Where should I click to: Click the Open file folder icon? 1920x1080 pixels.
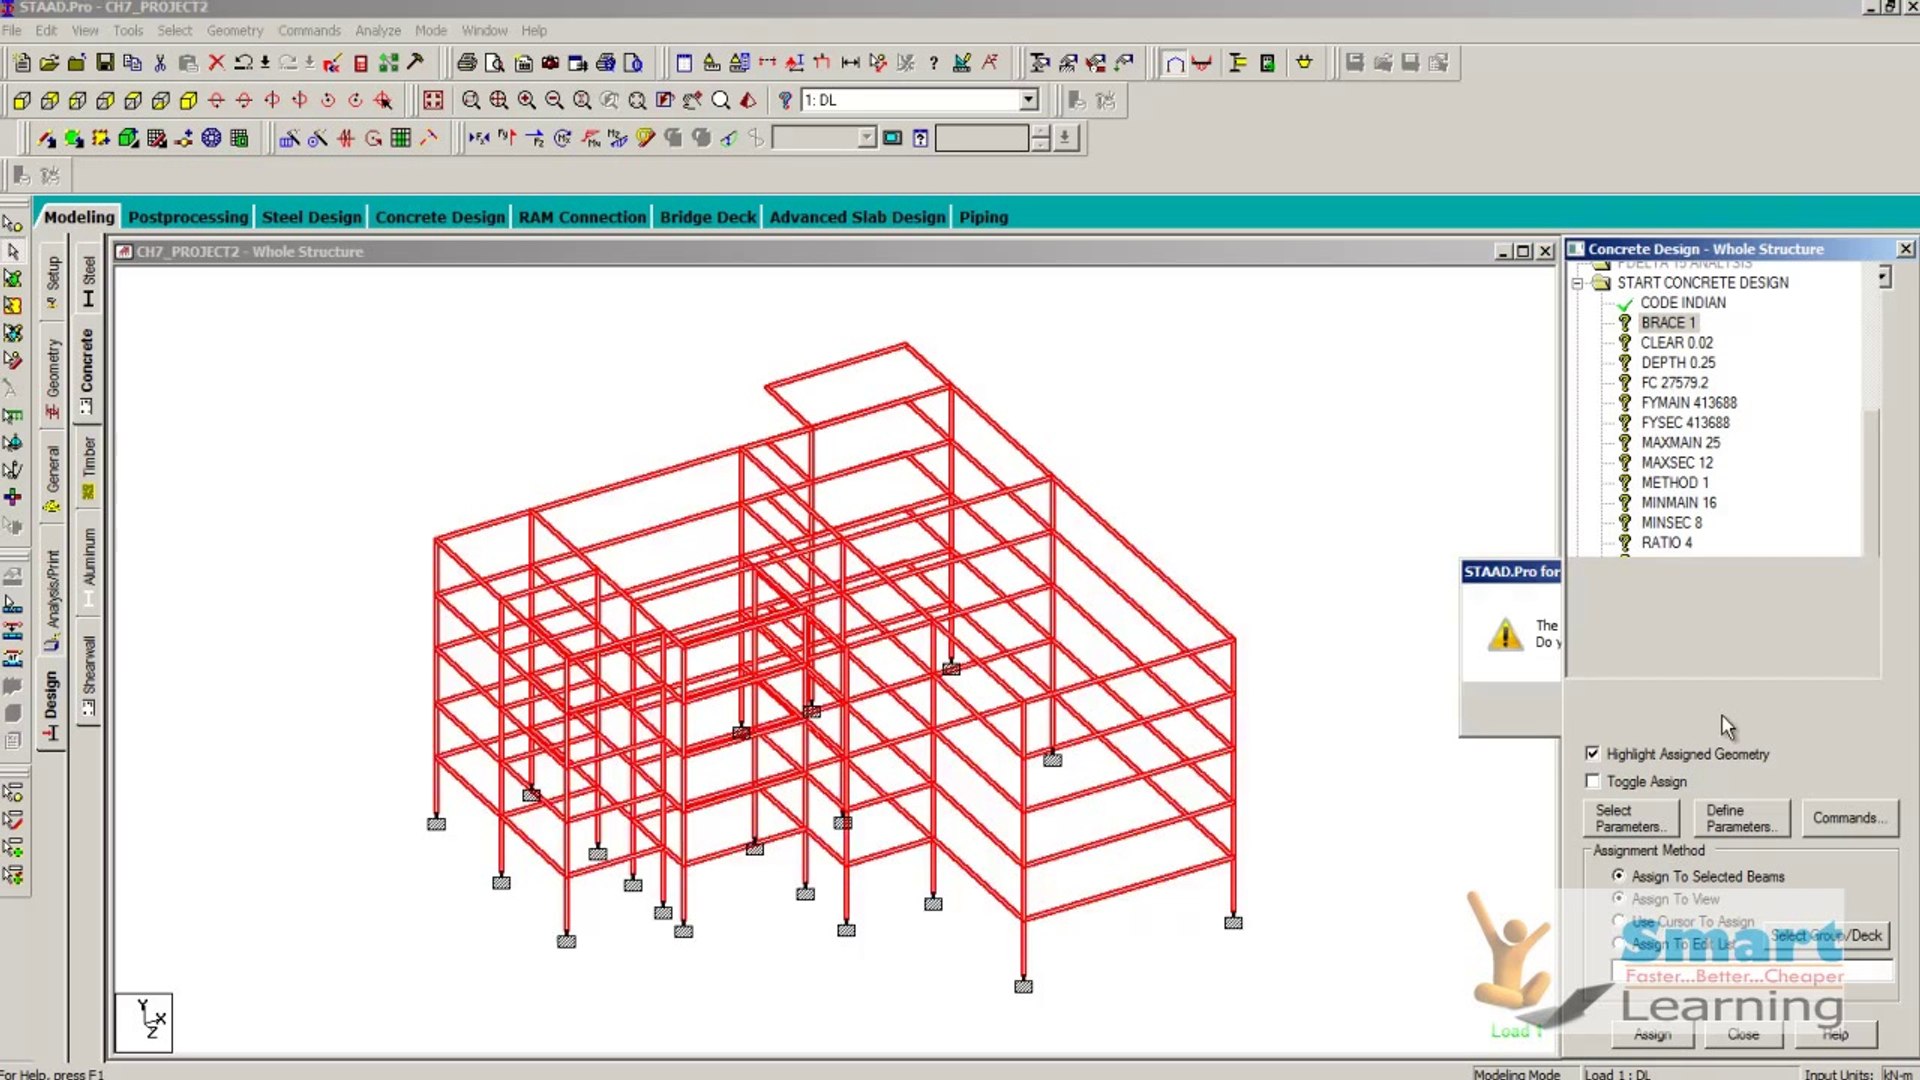point(49,63)
